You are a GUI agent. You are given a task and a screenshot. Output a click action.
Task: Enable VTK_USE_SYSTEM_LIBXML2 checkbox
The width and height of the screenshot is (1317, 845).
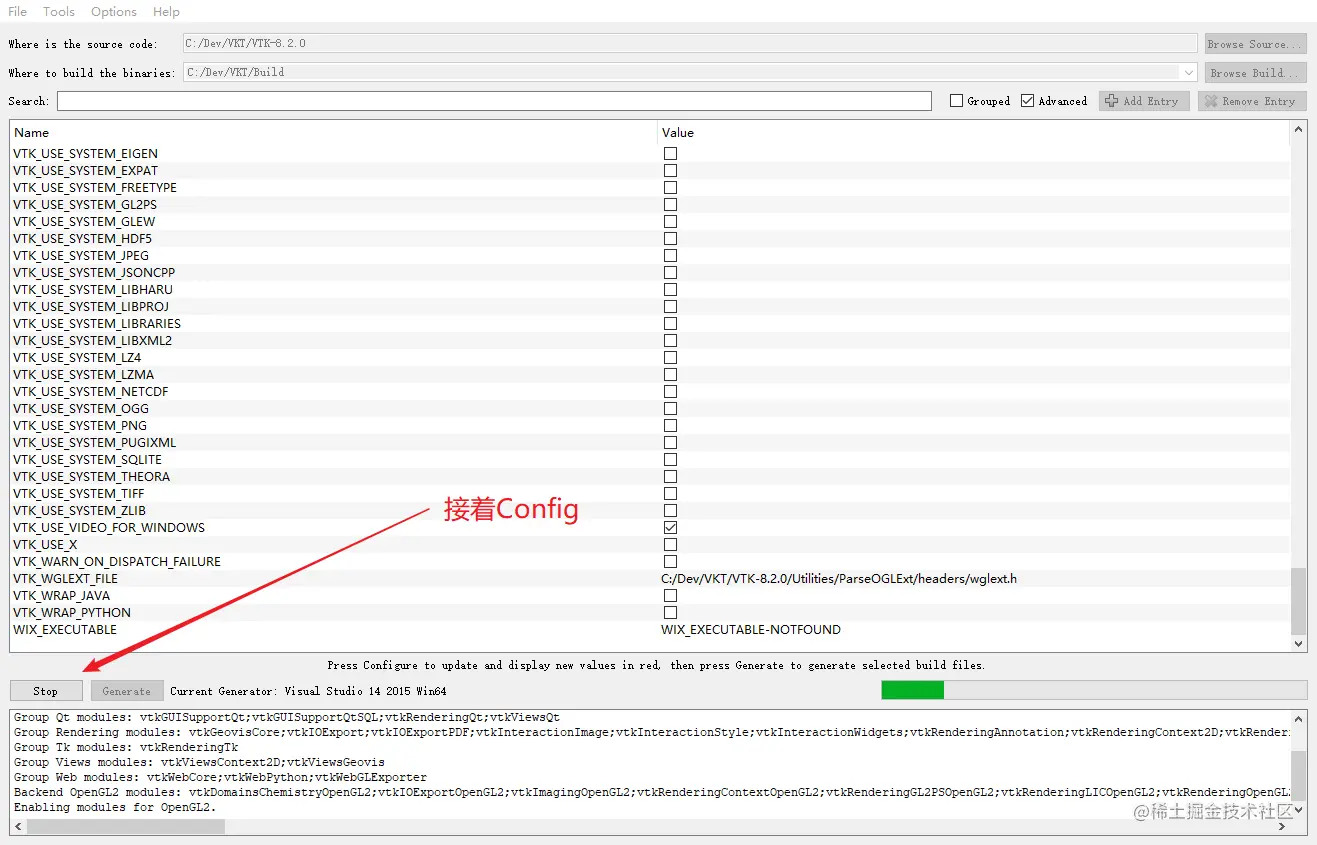click(670, 341)
